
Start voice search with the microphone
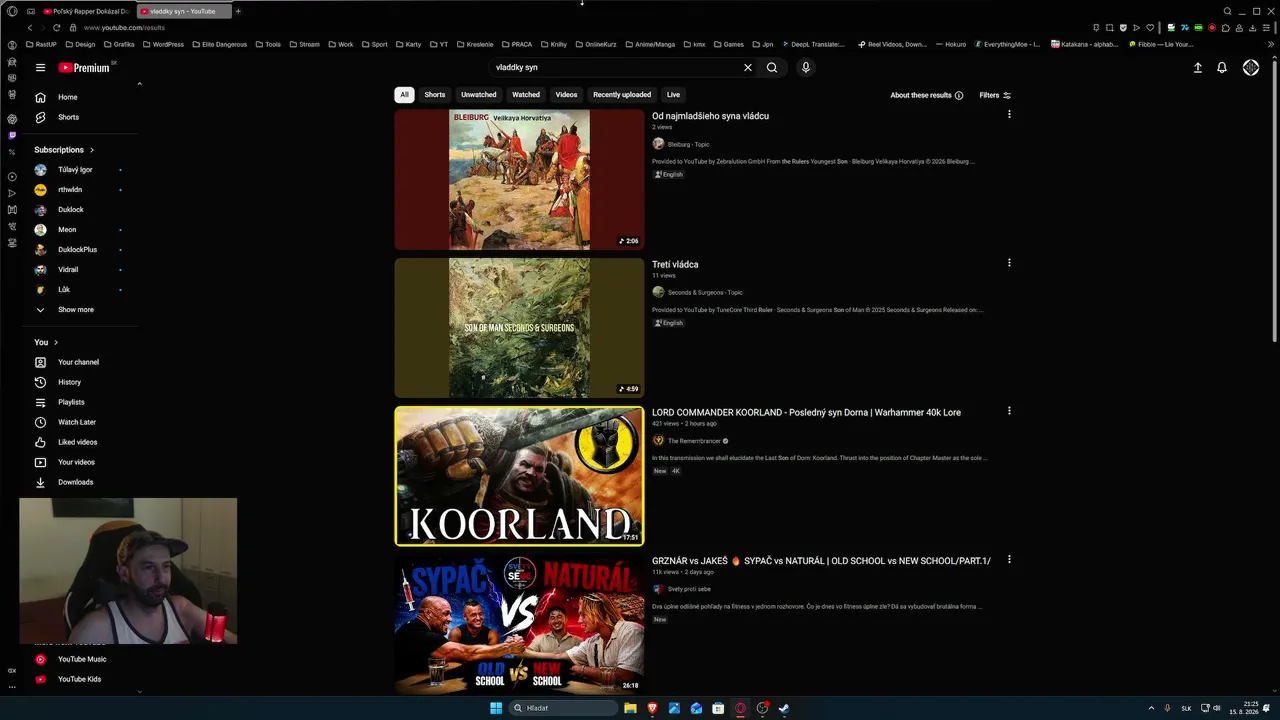pos(805,68)
